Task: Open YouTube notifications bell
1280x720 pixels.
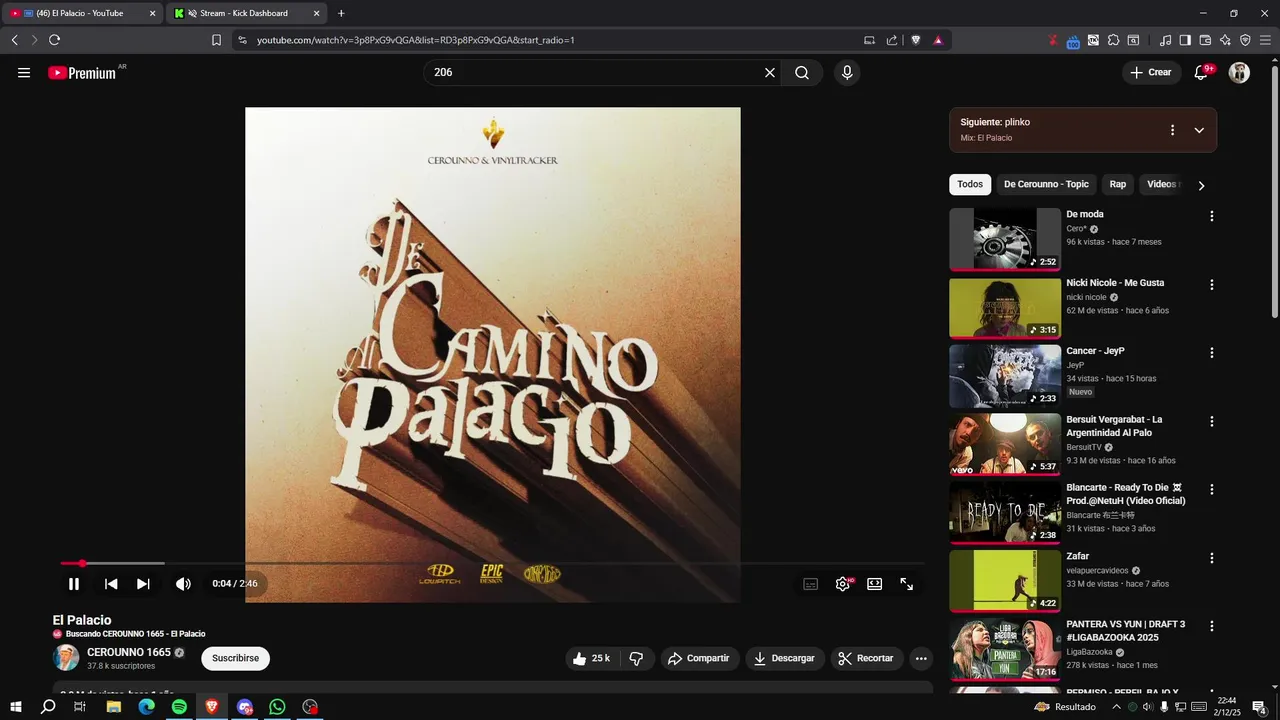Action: (1202, 73)
